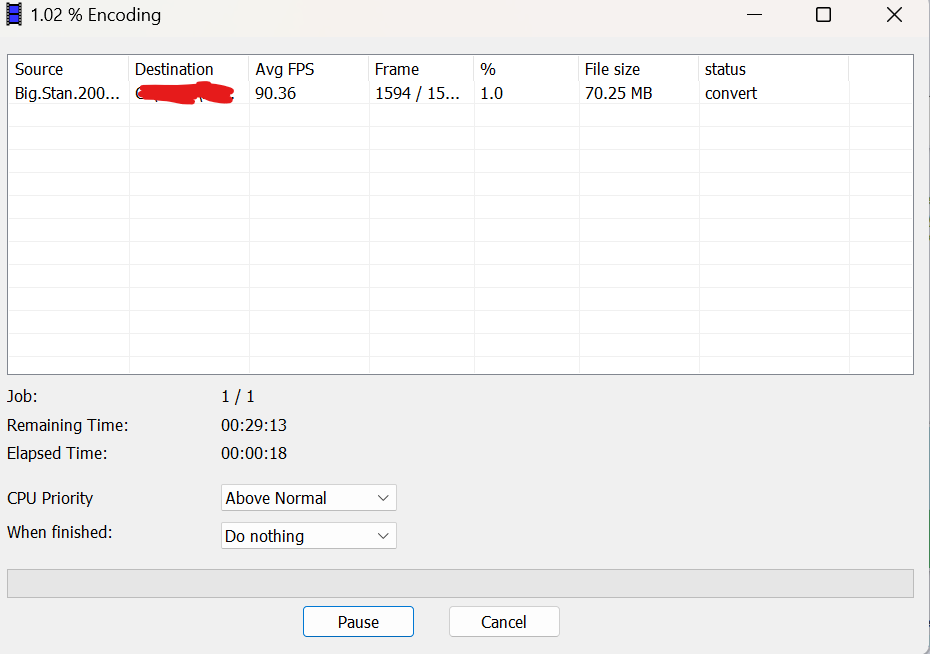Image resolution: width=930 pixels, height=654 pixels.
Task: Click the 70.25 MB file size cell
Action: click(618, 93)
